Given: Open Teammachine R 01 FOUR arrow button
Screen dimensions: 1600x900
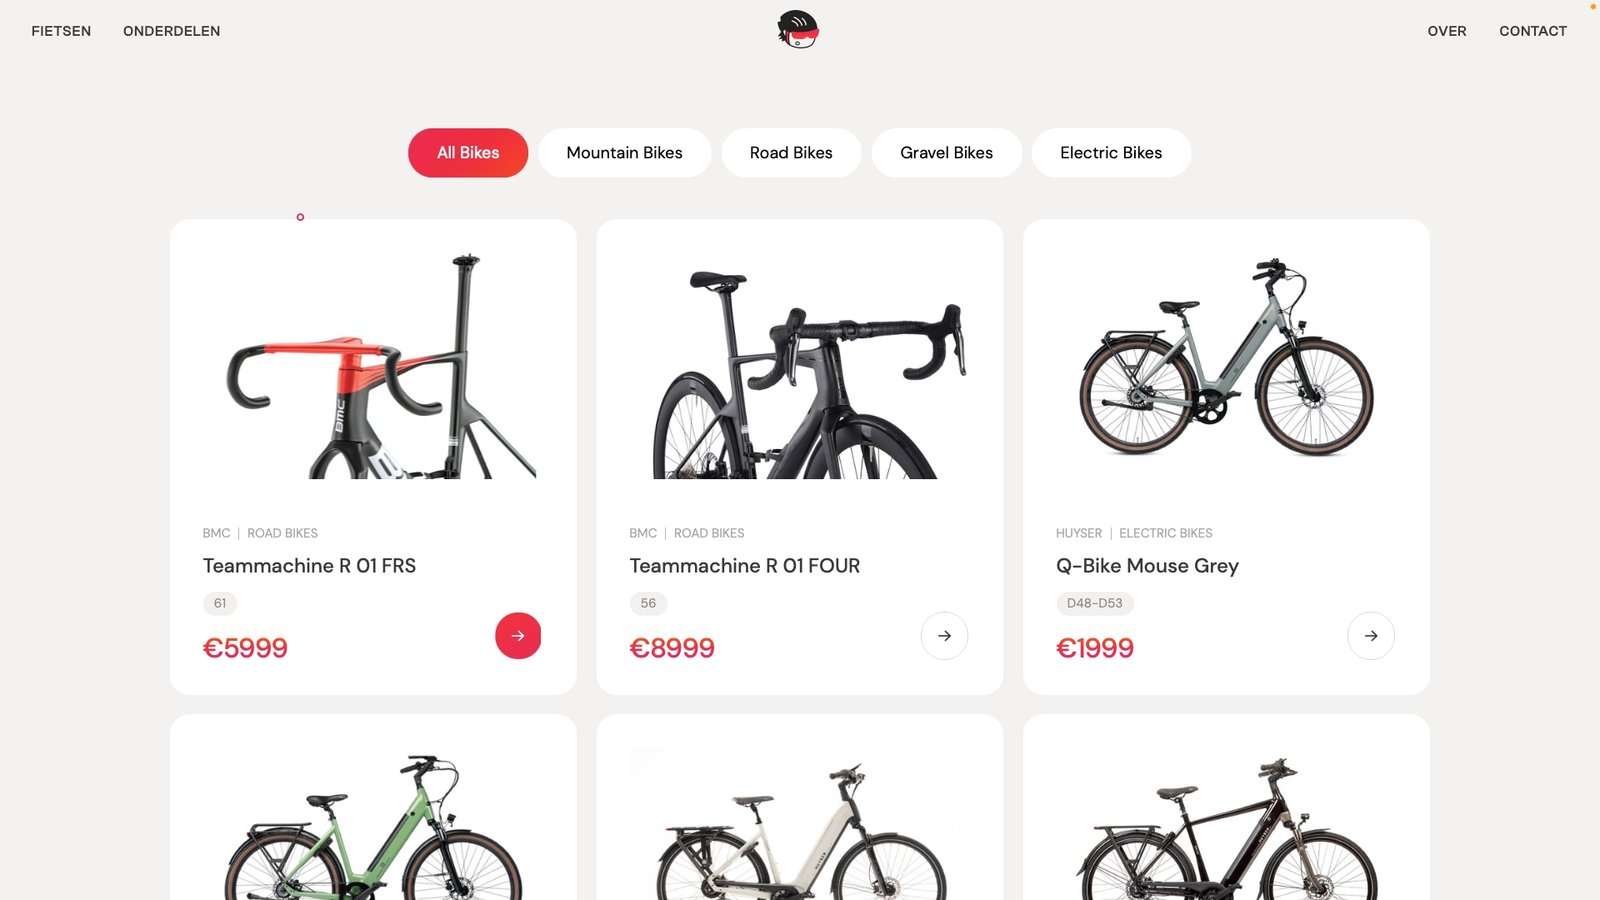Looking at the screenshot, I should point(944,636).
